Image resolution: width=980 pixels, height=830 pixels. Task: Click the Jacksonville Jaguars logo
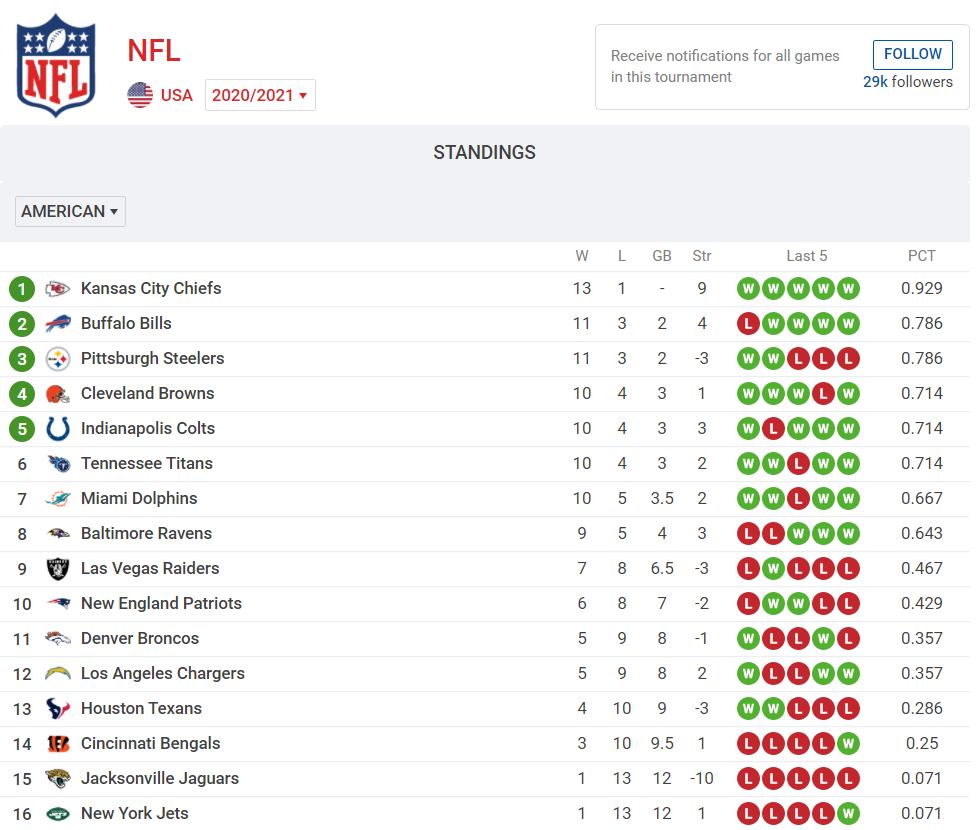pyautogui.click(x=58, y=779)
